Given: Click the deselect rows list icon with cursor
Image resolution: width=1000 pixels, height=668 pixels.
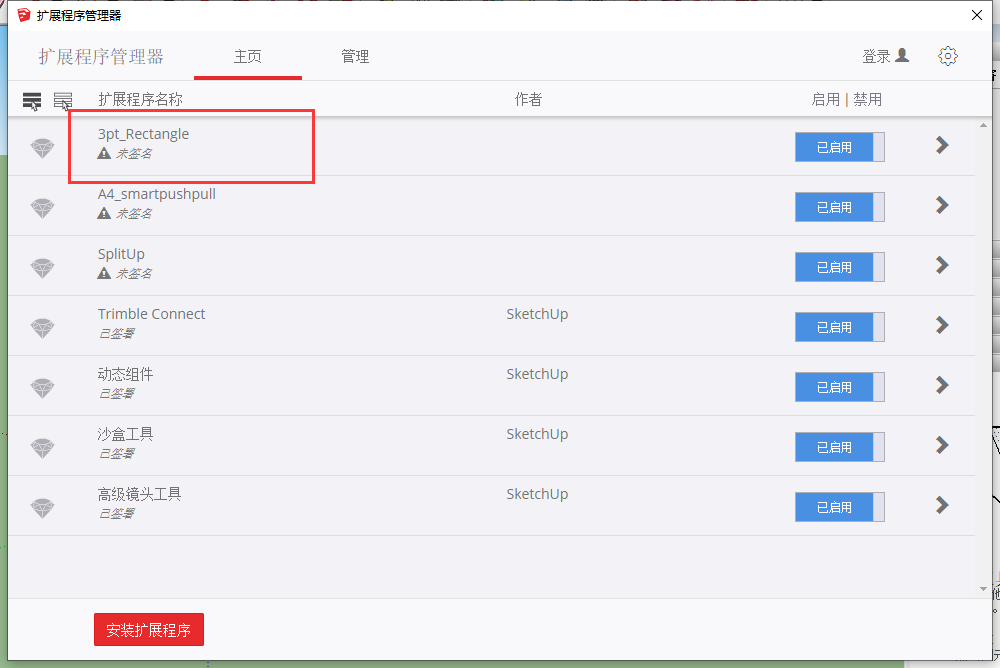Looking at the screenshot, I should [63, 101].
